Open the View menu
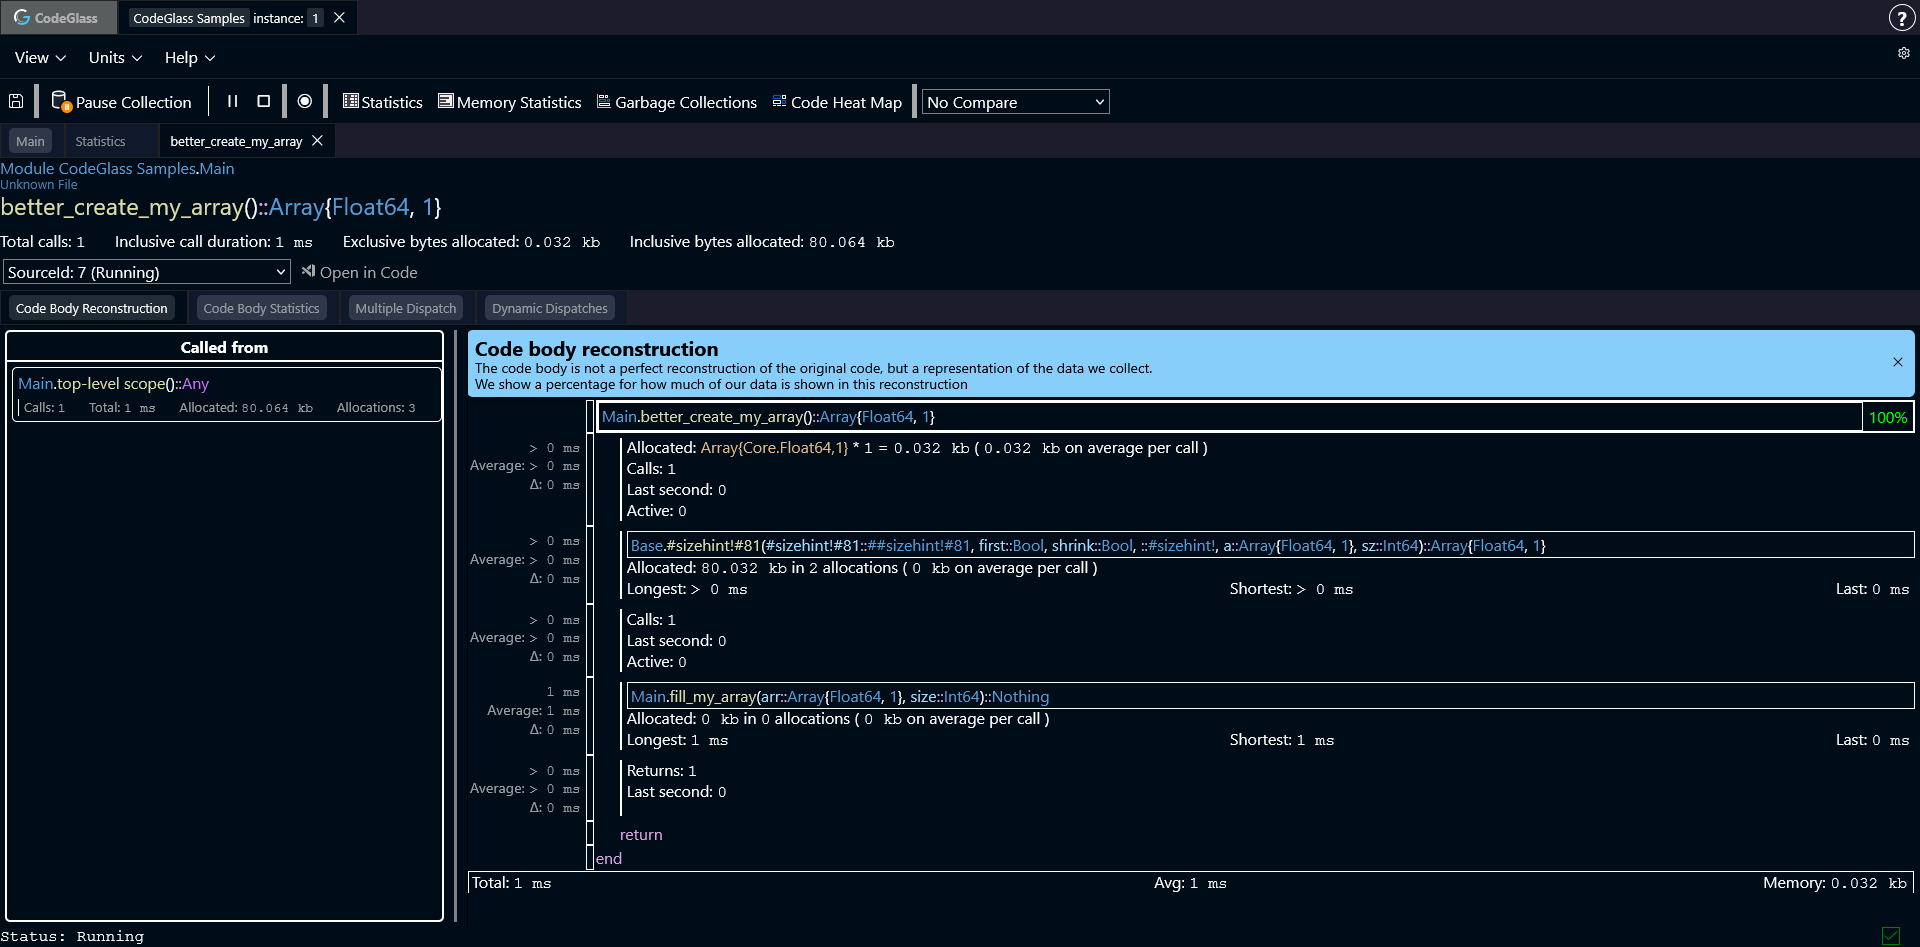1920x947 pixels. click(x=40, y=58)
